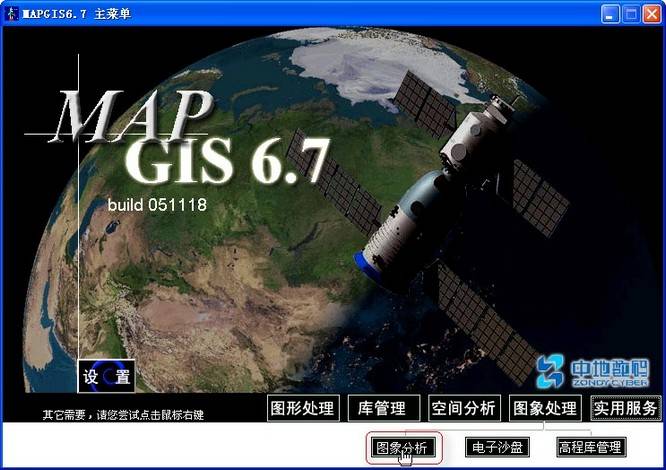
Task: Click the 中地数码 Zondy Cyber logo
Action: pyautogui.click(x=592, y=372)
